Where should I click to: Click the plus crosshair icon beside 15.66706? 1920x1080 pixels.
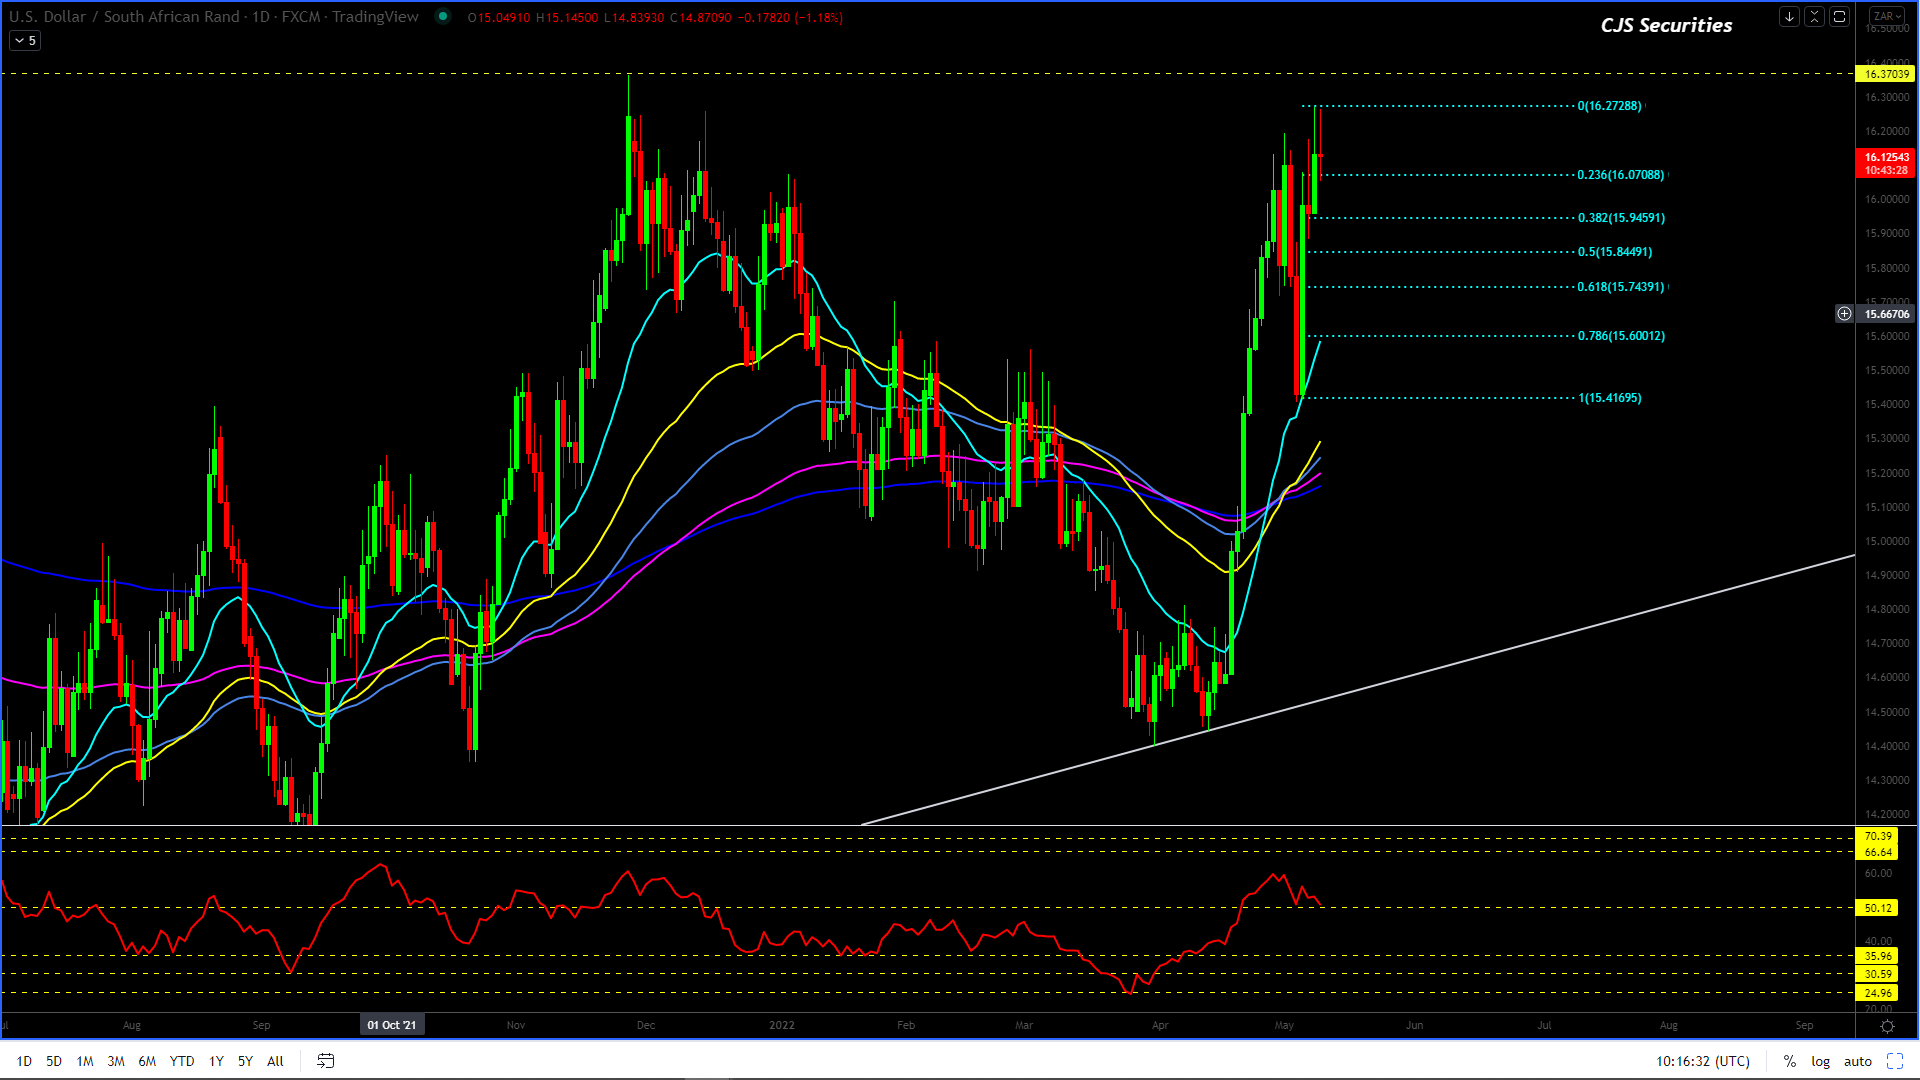[x=1844, y=314]
